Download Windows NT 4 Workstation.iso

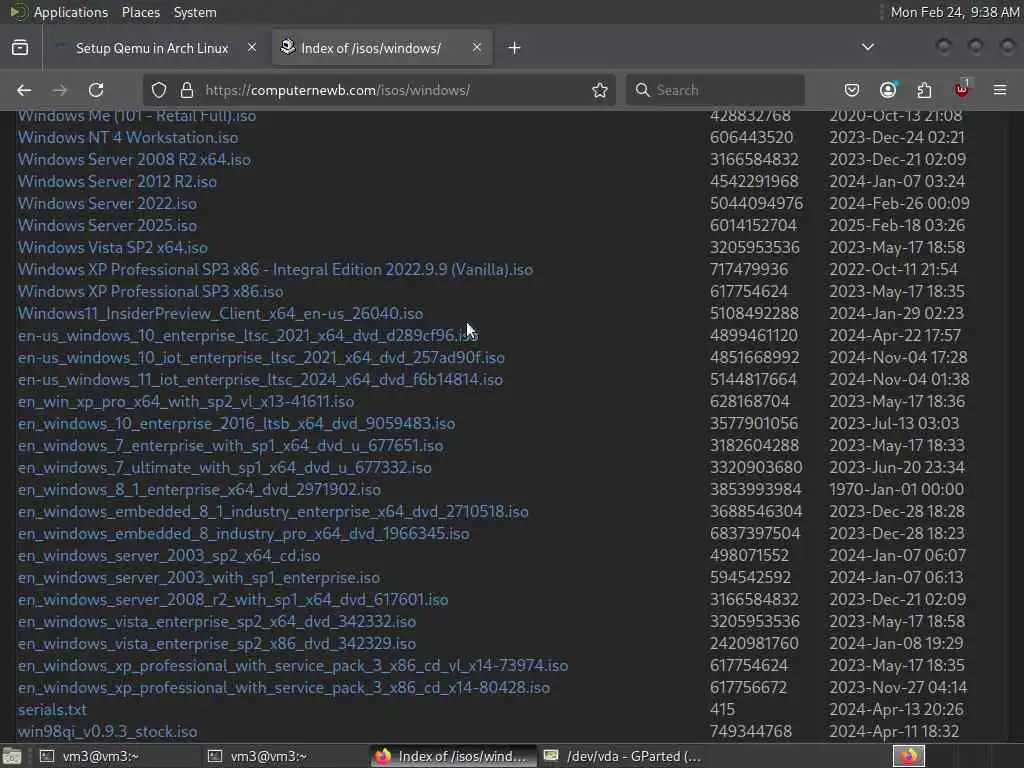pos(128,138)
